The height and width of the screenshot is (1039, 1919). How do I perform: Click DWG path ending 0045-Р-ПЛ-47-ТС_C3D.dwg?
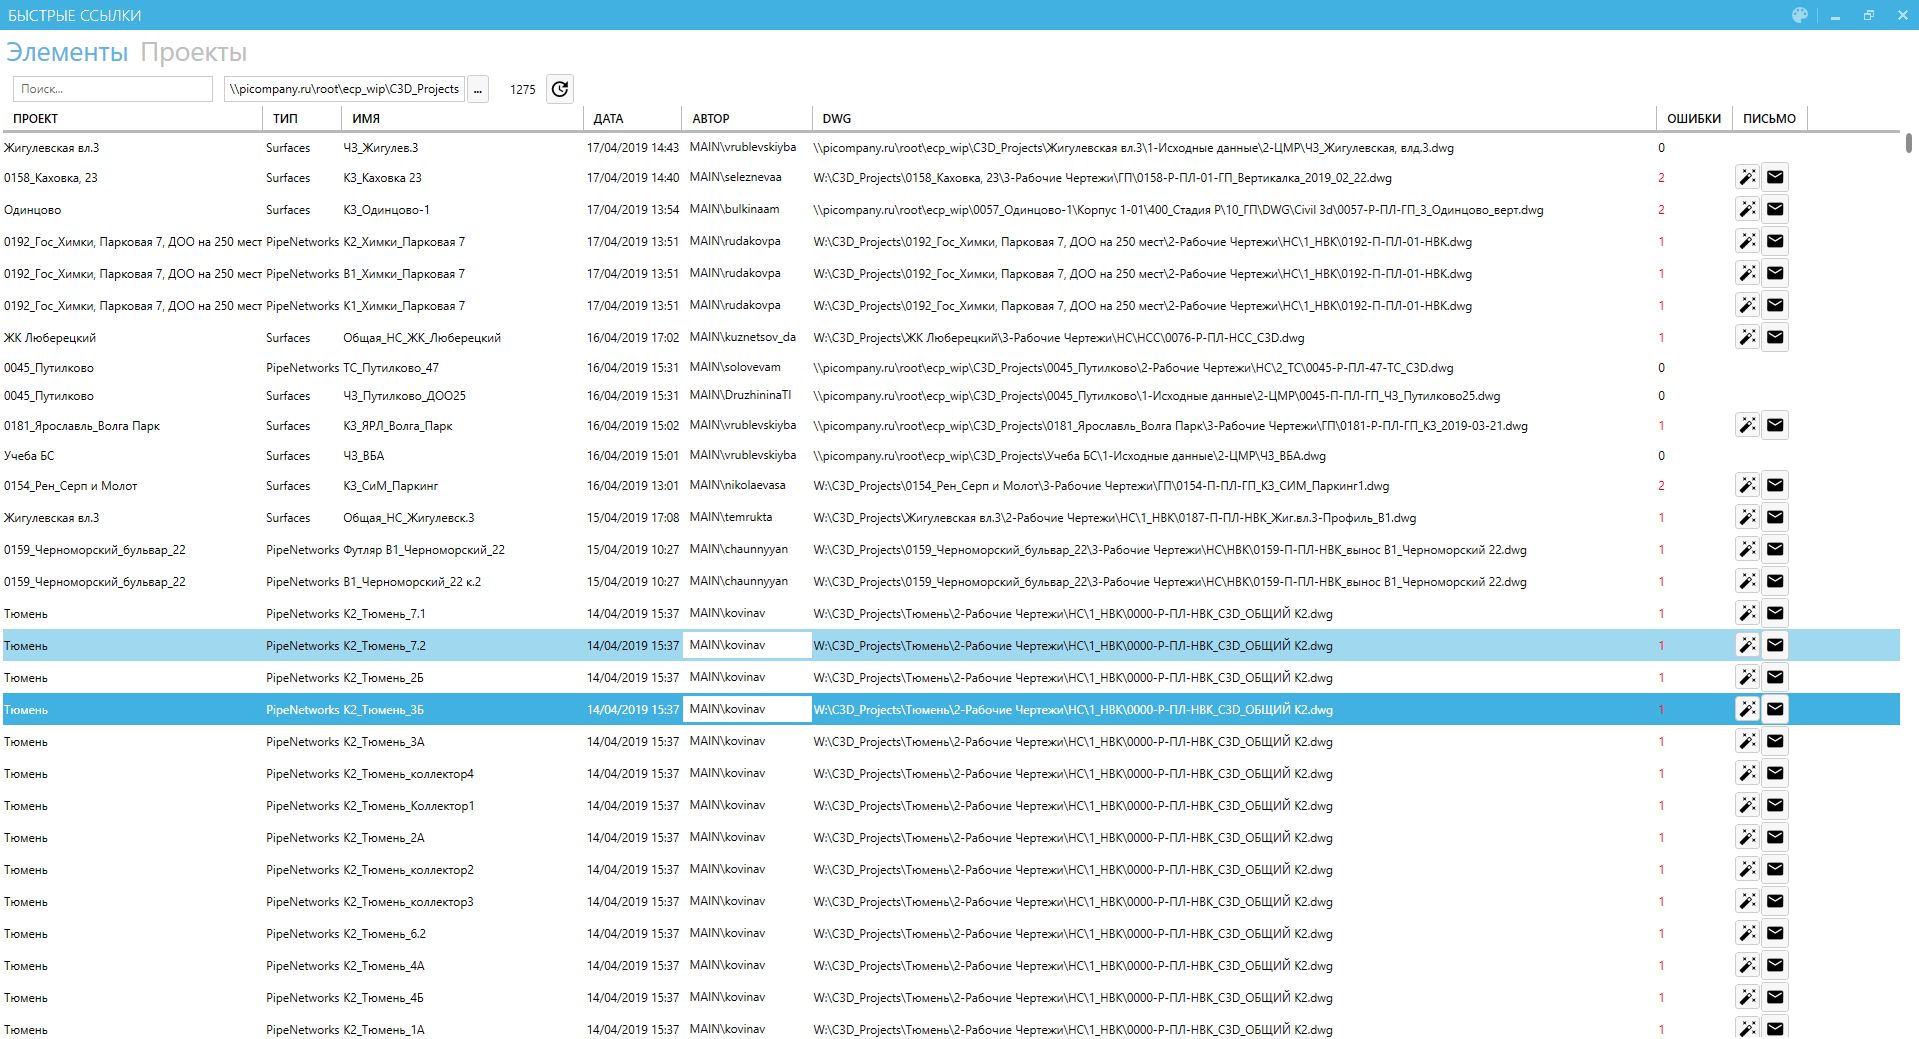pos(1134,367)
